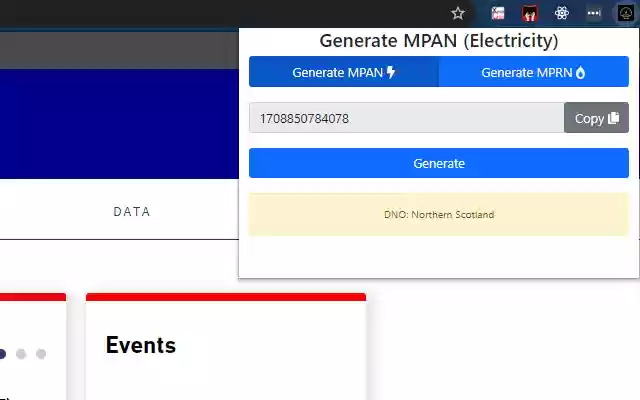
Task: Open the pink calendar extension icon
Action: (x=498, y=13)
